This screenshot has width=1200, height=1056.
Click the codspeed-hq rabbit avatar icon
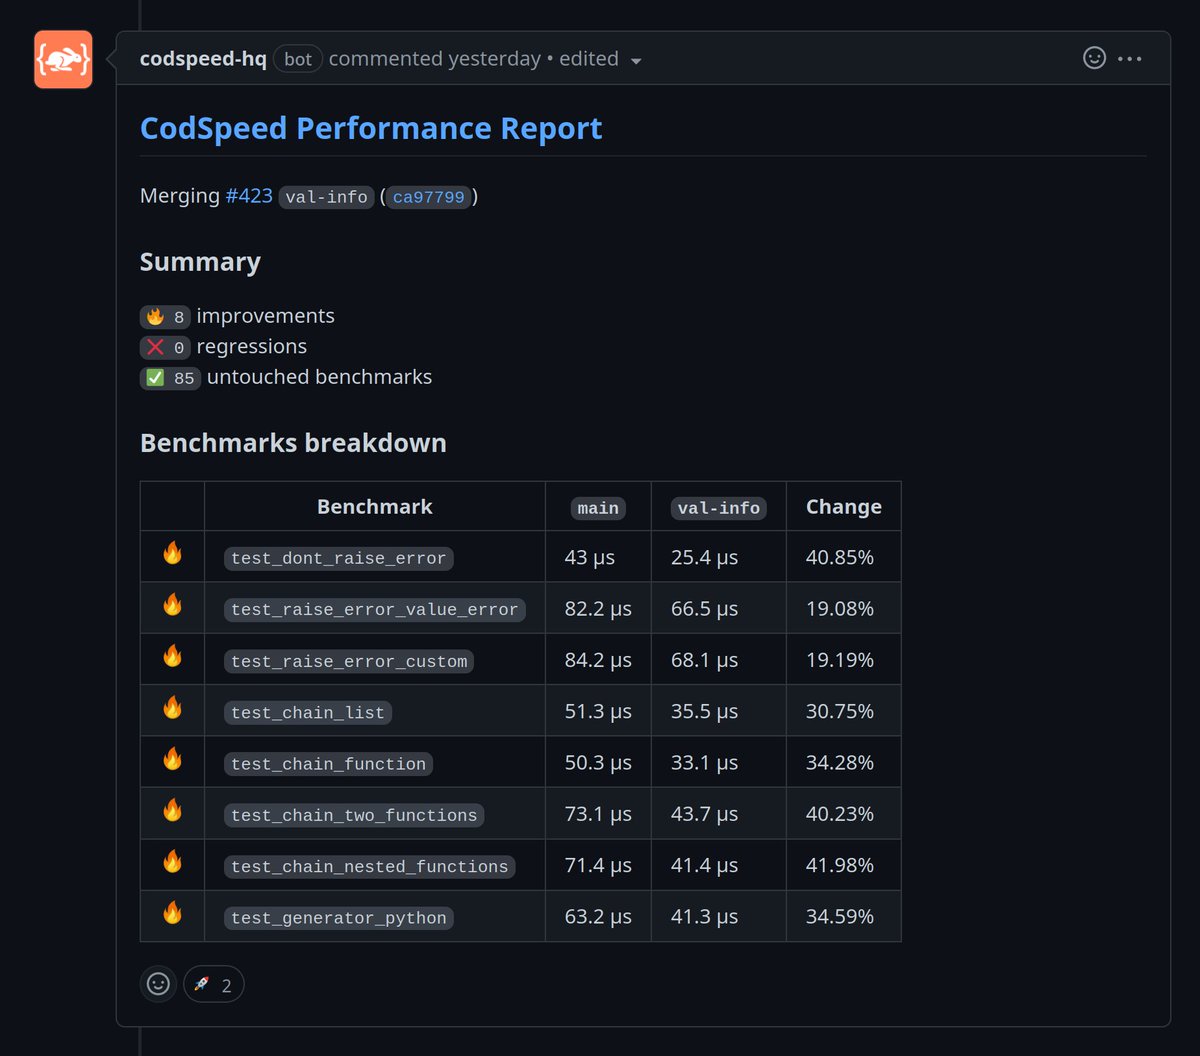(x=63, y=59)
